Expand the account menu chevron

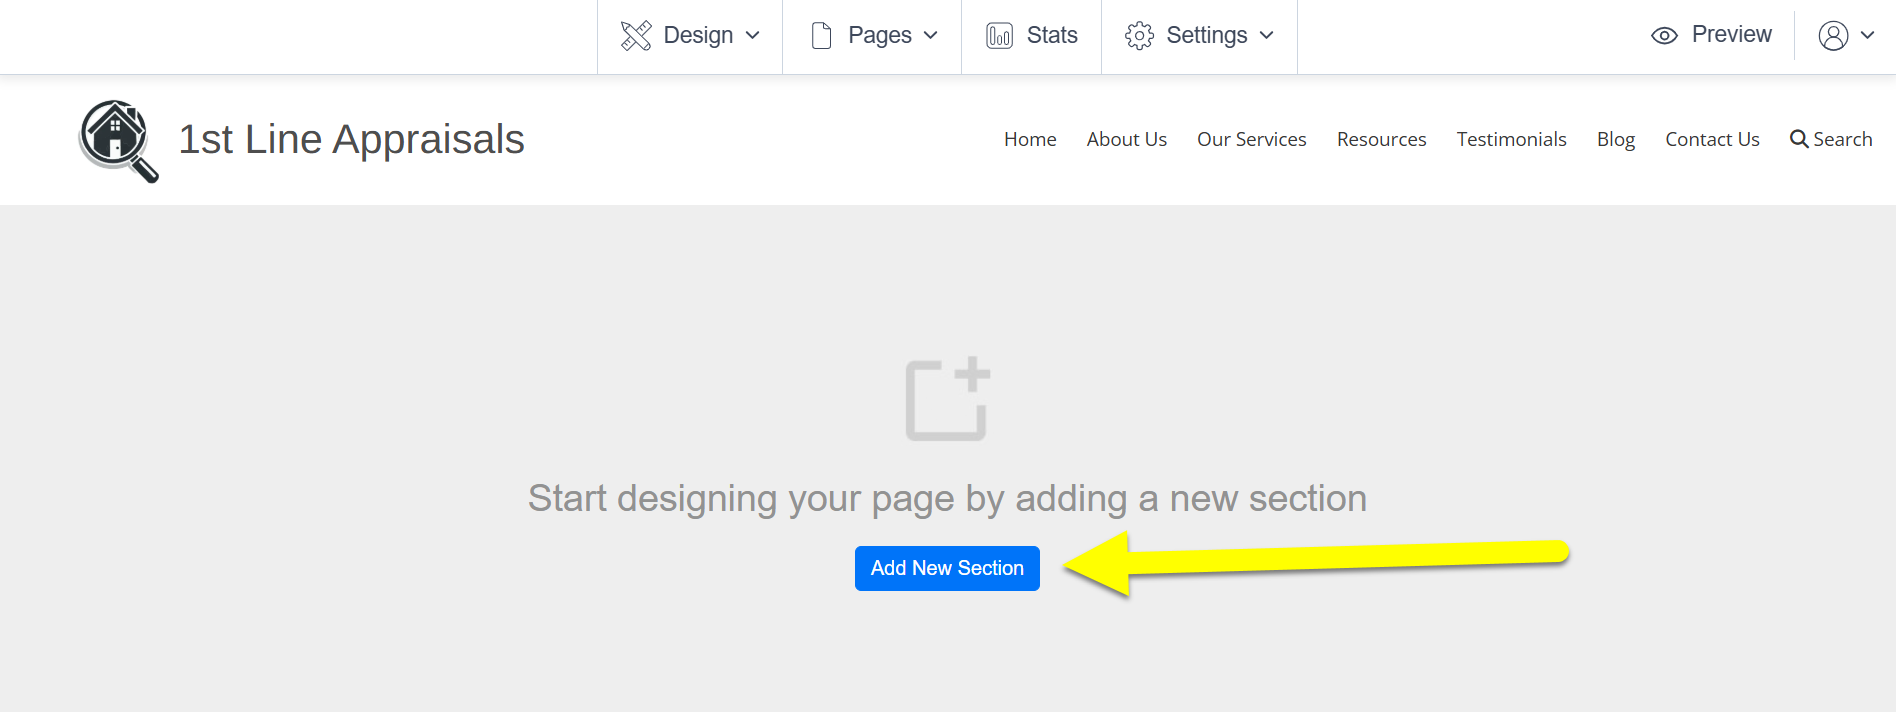click(x=1867, y=36)
